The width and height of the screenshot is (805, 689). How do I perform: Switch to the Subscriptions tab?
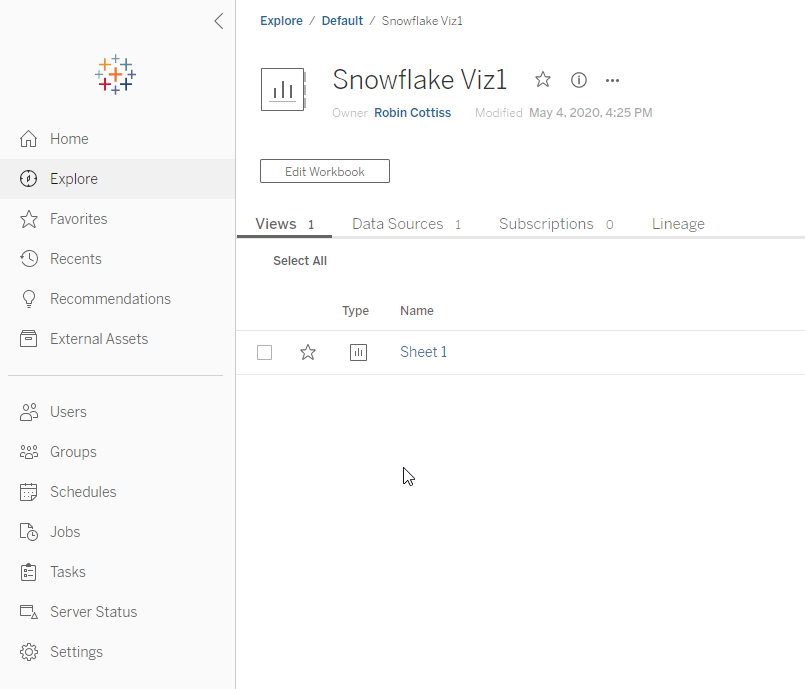click(556, 224)
